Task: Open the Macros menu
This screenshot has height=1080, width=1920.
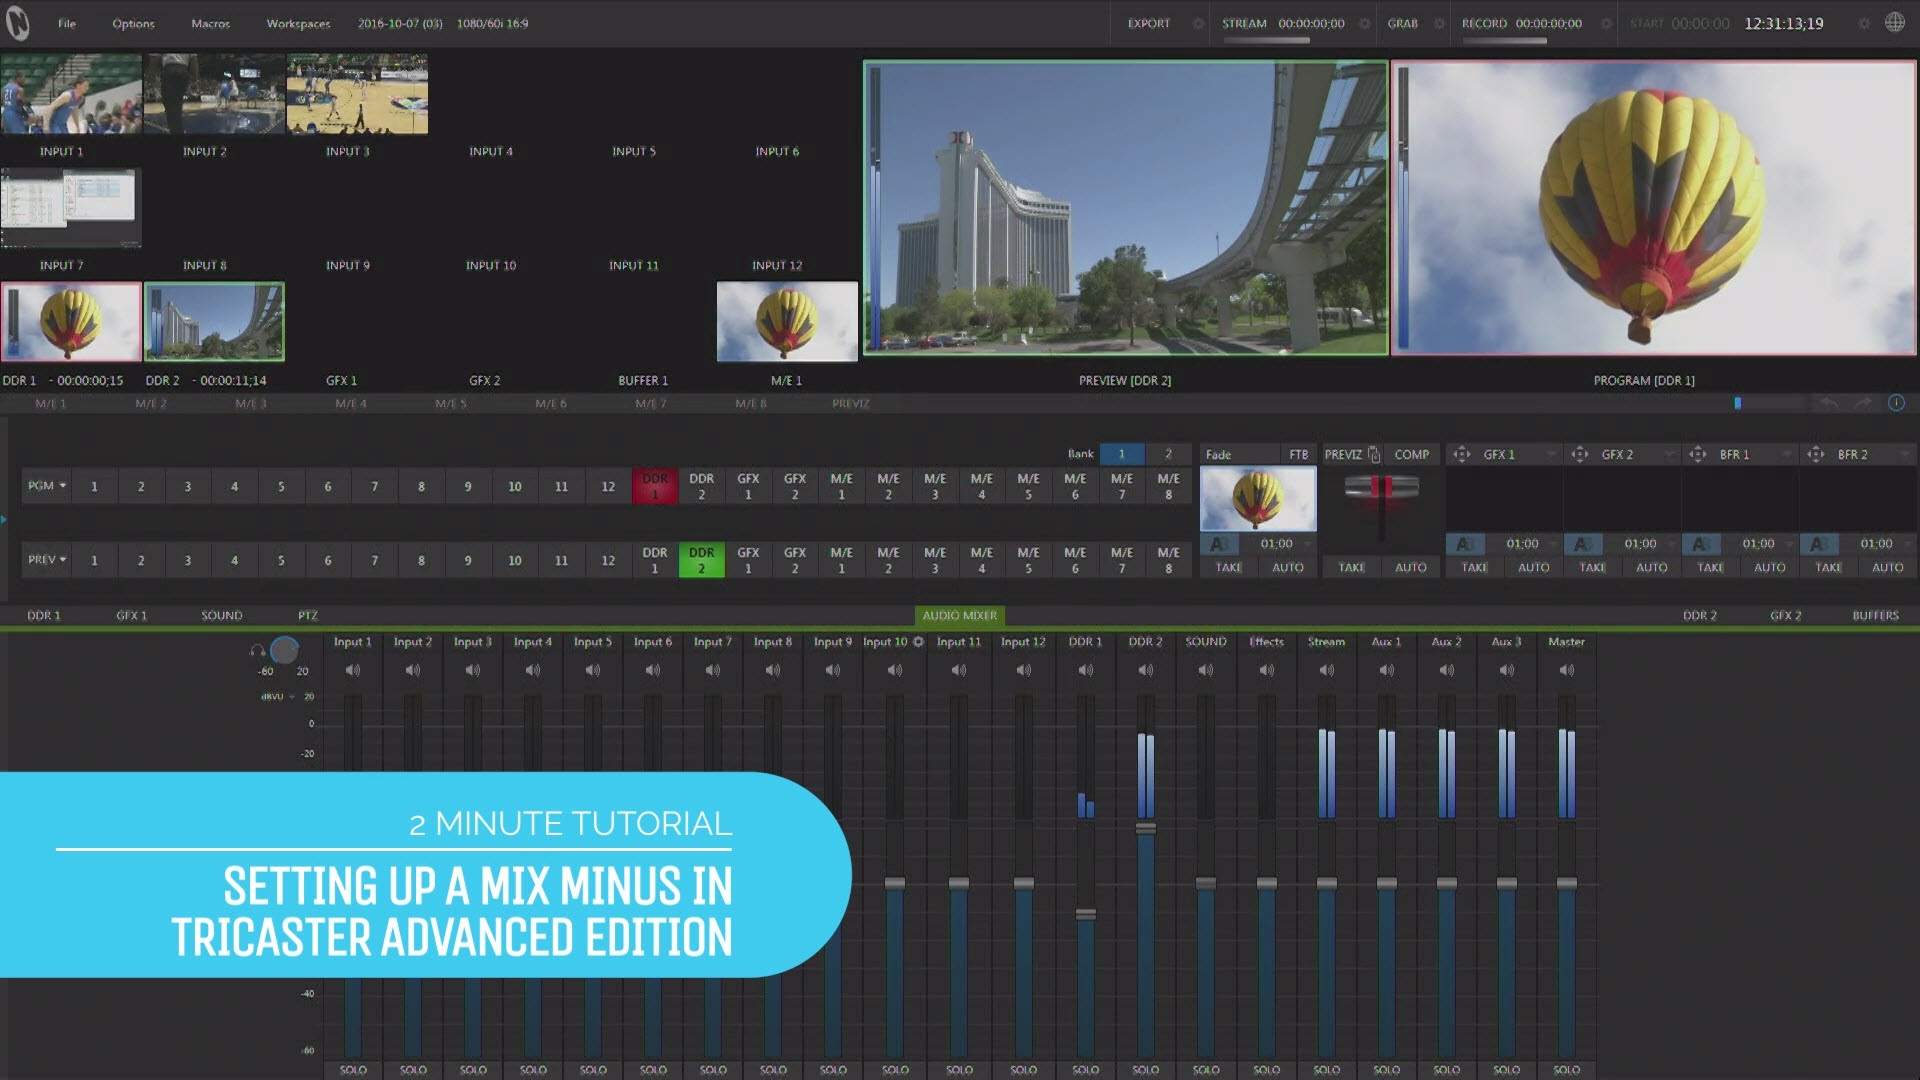Action: coord(209,23)
